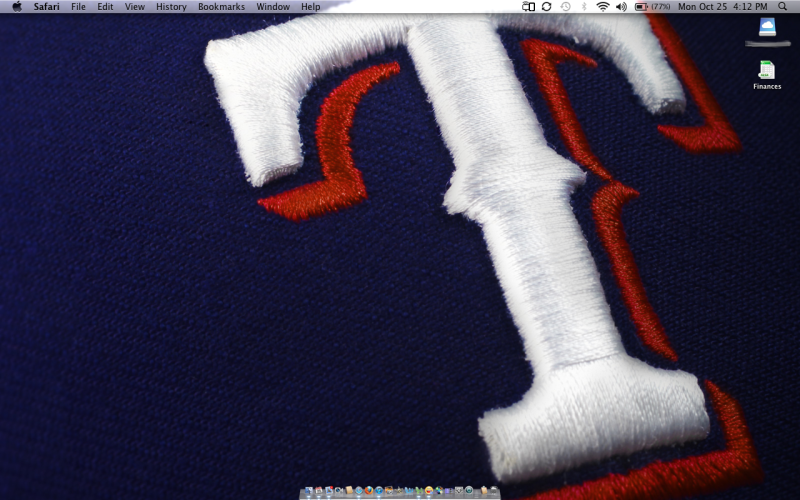This screenshot has width=800, height=500.
Task: Select the cloud drive desktop icon
Action: click(767, 27)
